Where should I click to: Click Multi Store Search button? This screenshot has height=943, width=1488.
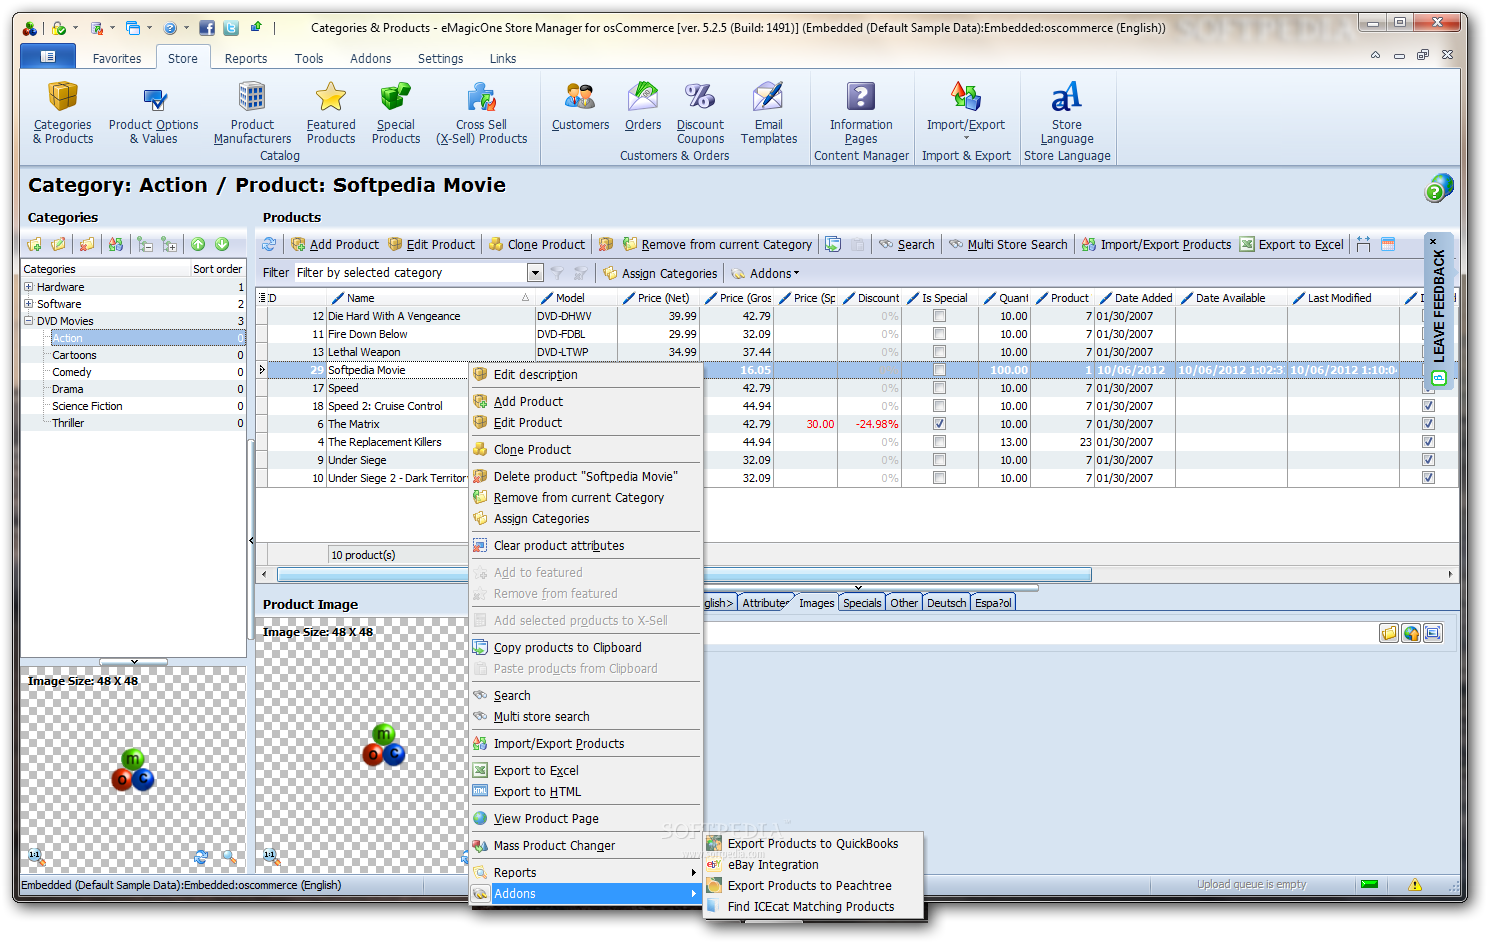(1008, 244)
